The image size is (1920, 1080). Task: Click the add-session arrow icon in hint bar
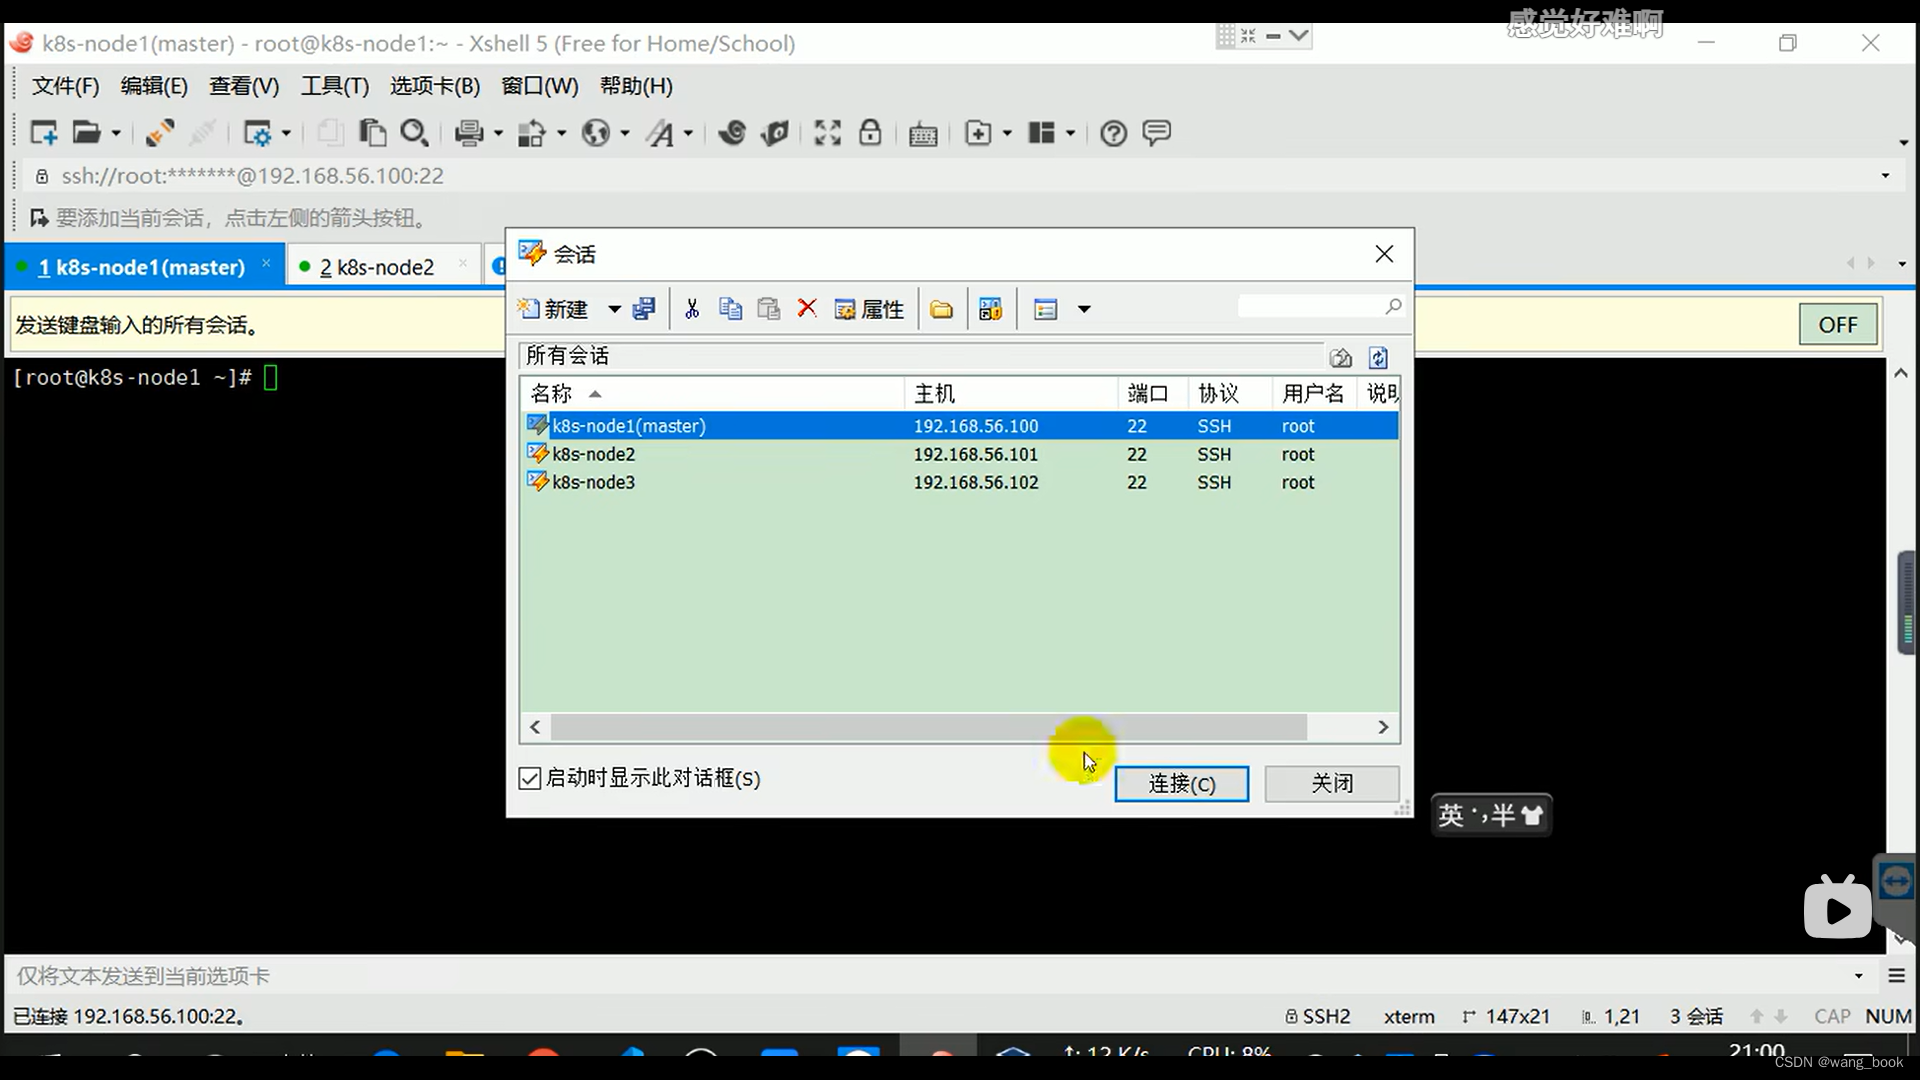coord(39,218)
